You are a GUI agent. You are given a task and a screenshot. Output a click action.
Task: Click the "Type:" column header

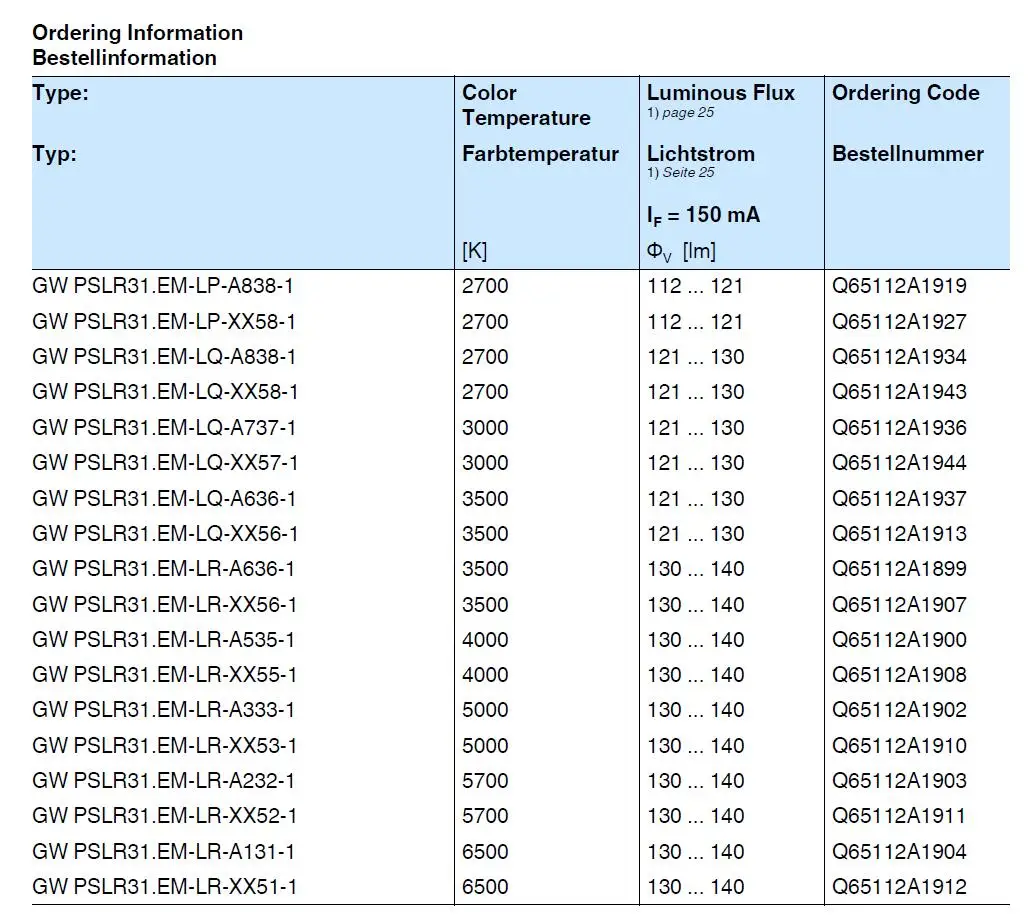pyautogui.click(x=61, y=93)
